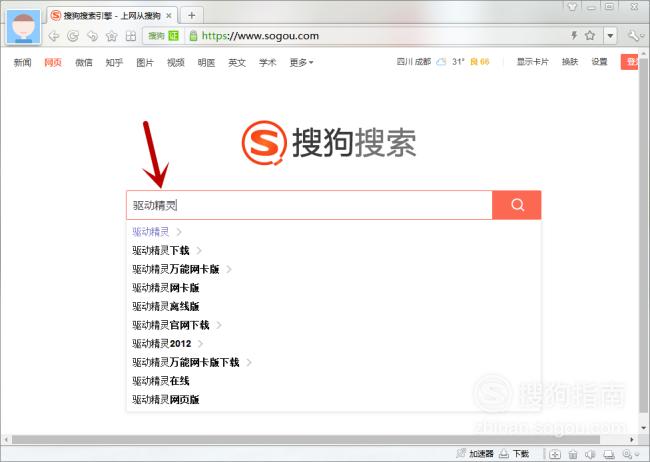This screenshot has width=650, height=462.
Task: Choose suggestion 驱动精灵网卡版
Action: (x=166, y=288)
